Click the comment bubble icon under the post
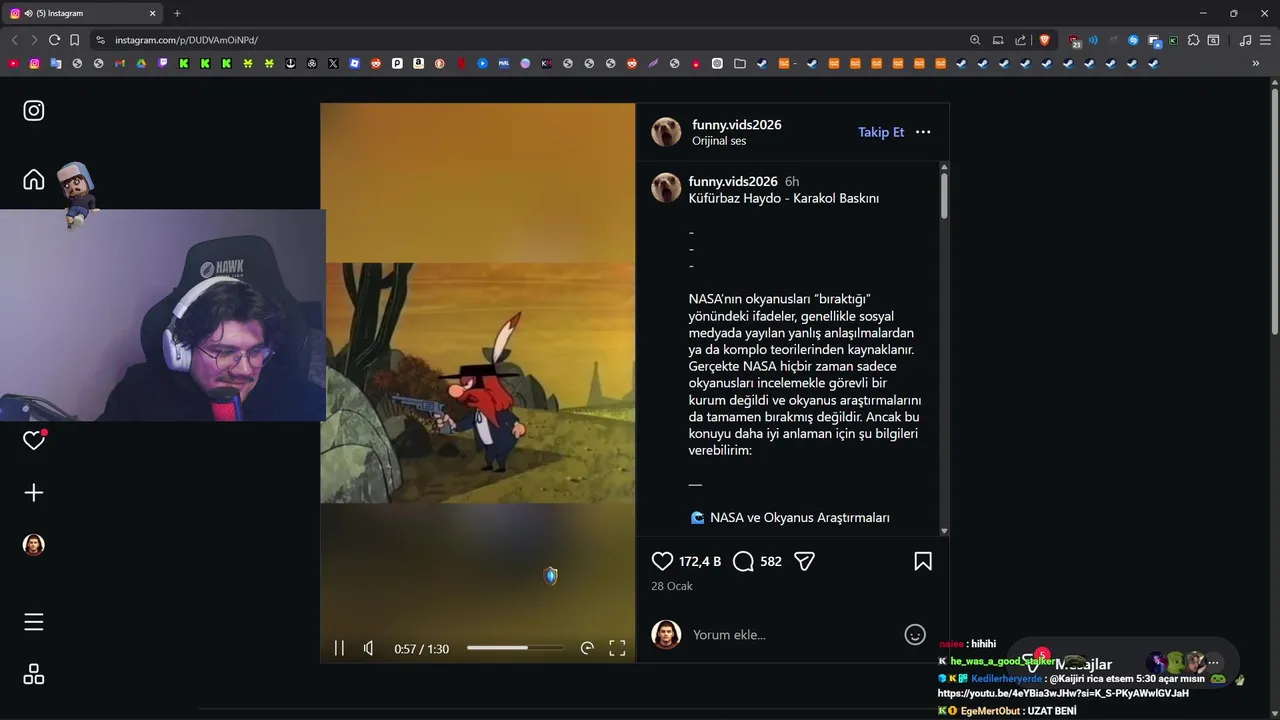This screenshot has height=720, width=1280. coord(743,562)
